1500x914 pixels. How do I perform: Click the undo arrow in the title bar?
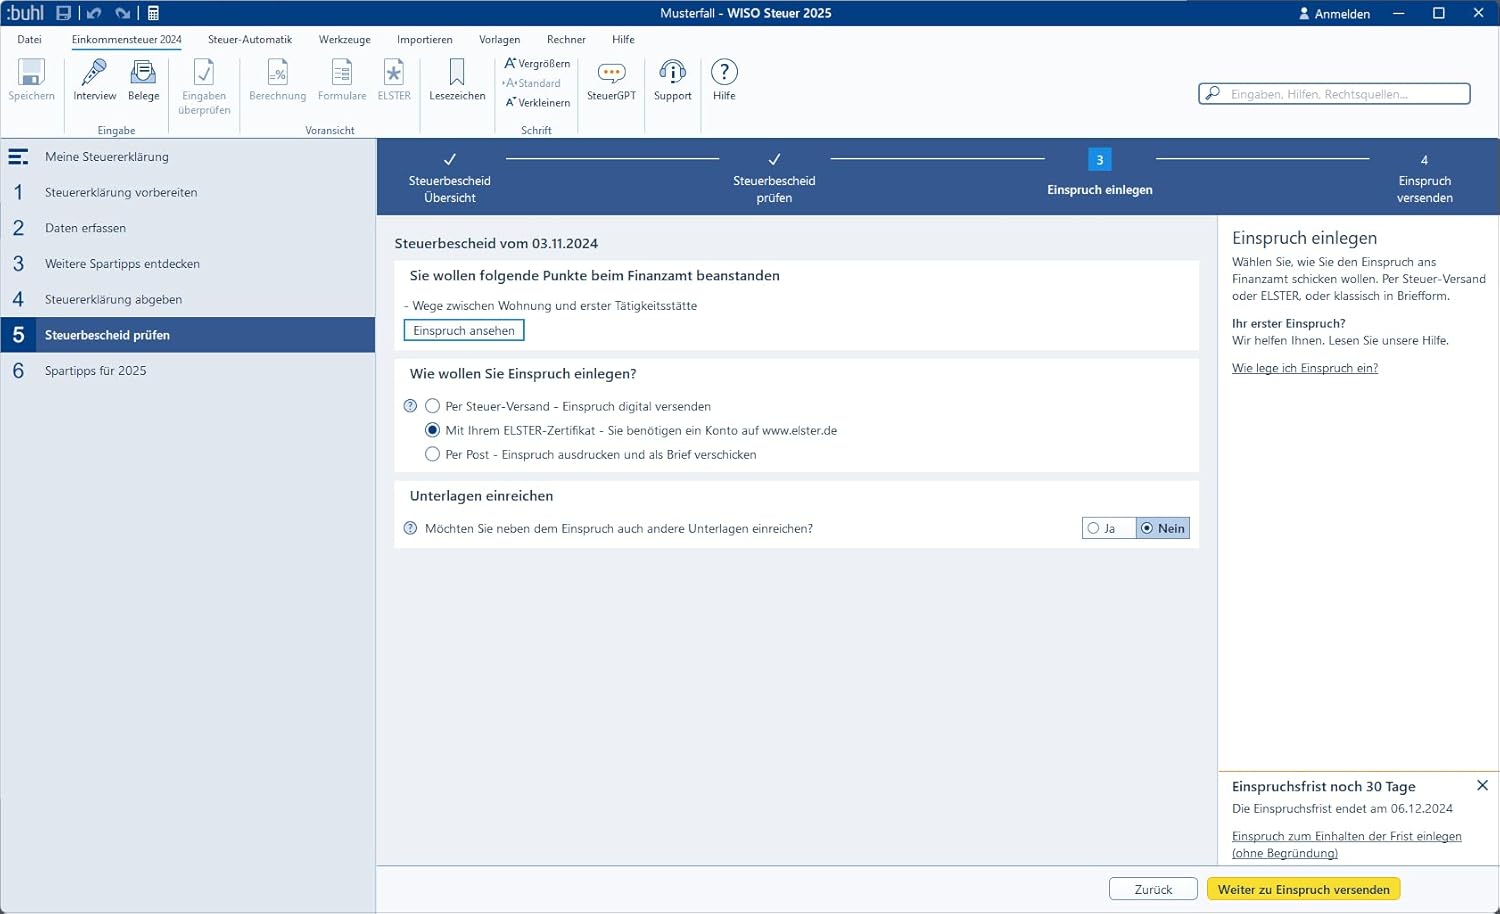(94, 13)
